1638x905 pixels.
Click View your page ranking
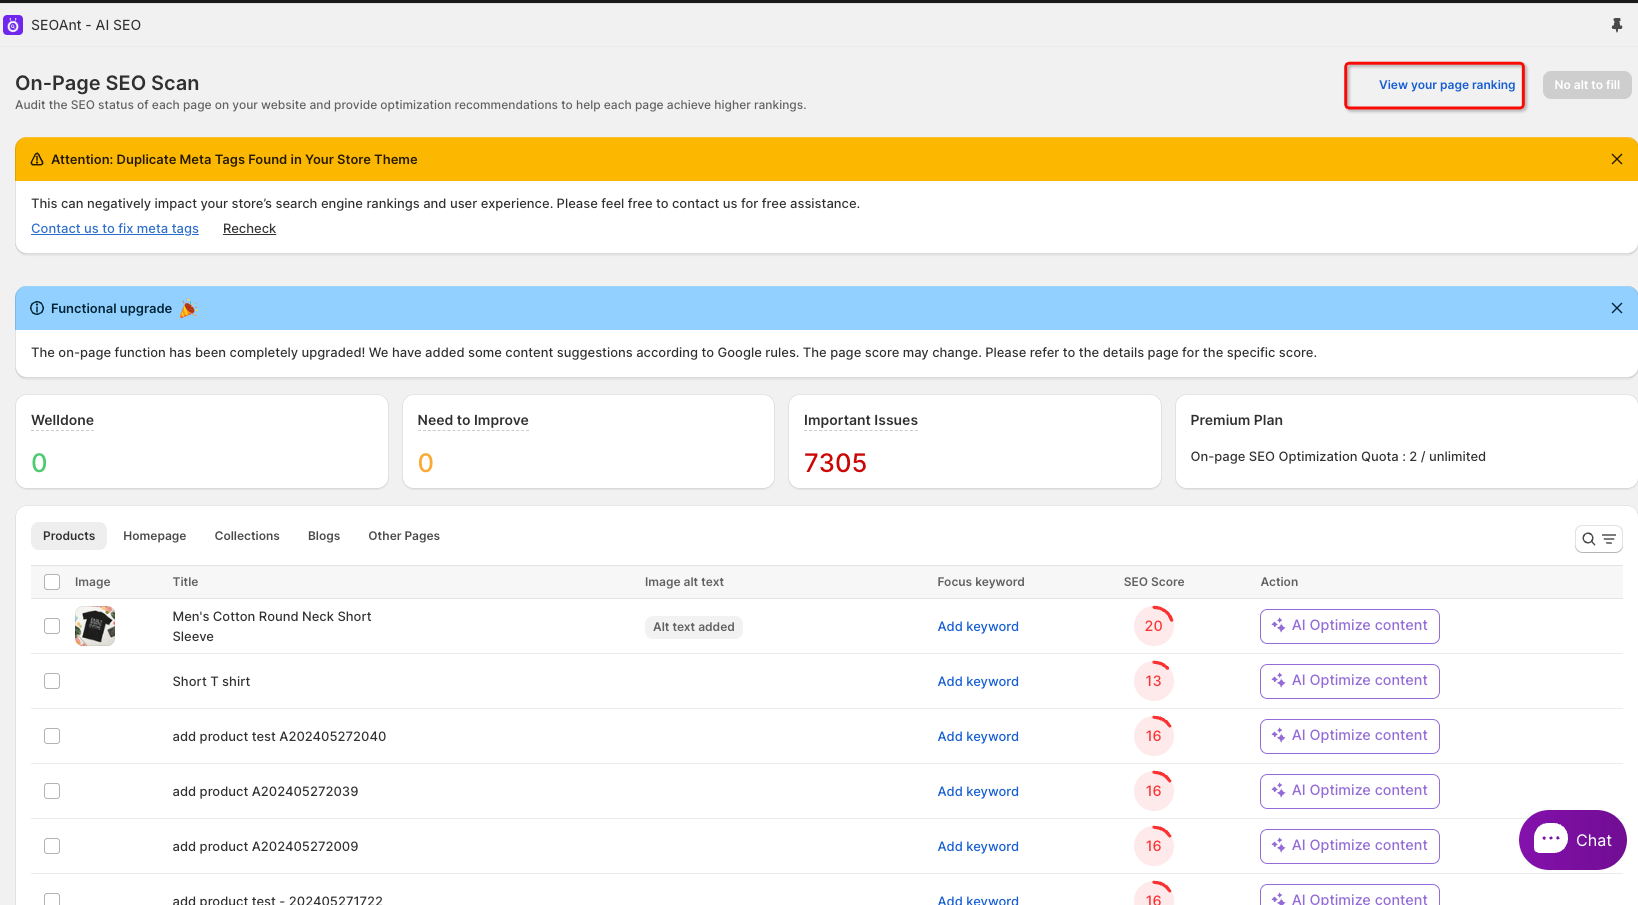pos(1446,85)
